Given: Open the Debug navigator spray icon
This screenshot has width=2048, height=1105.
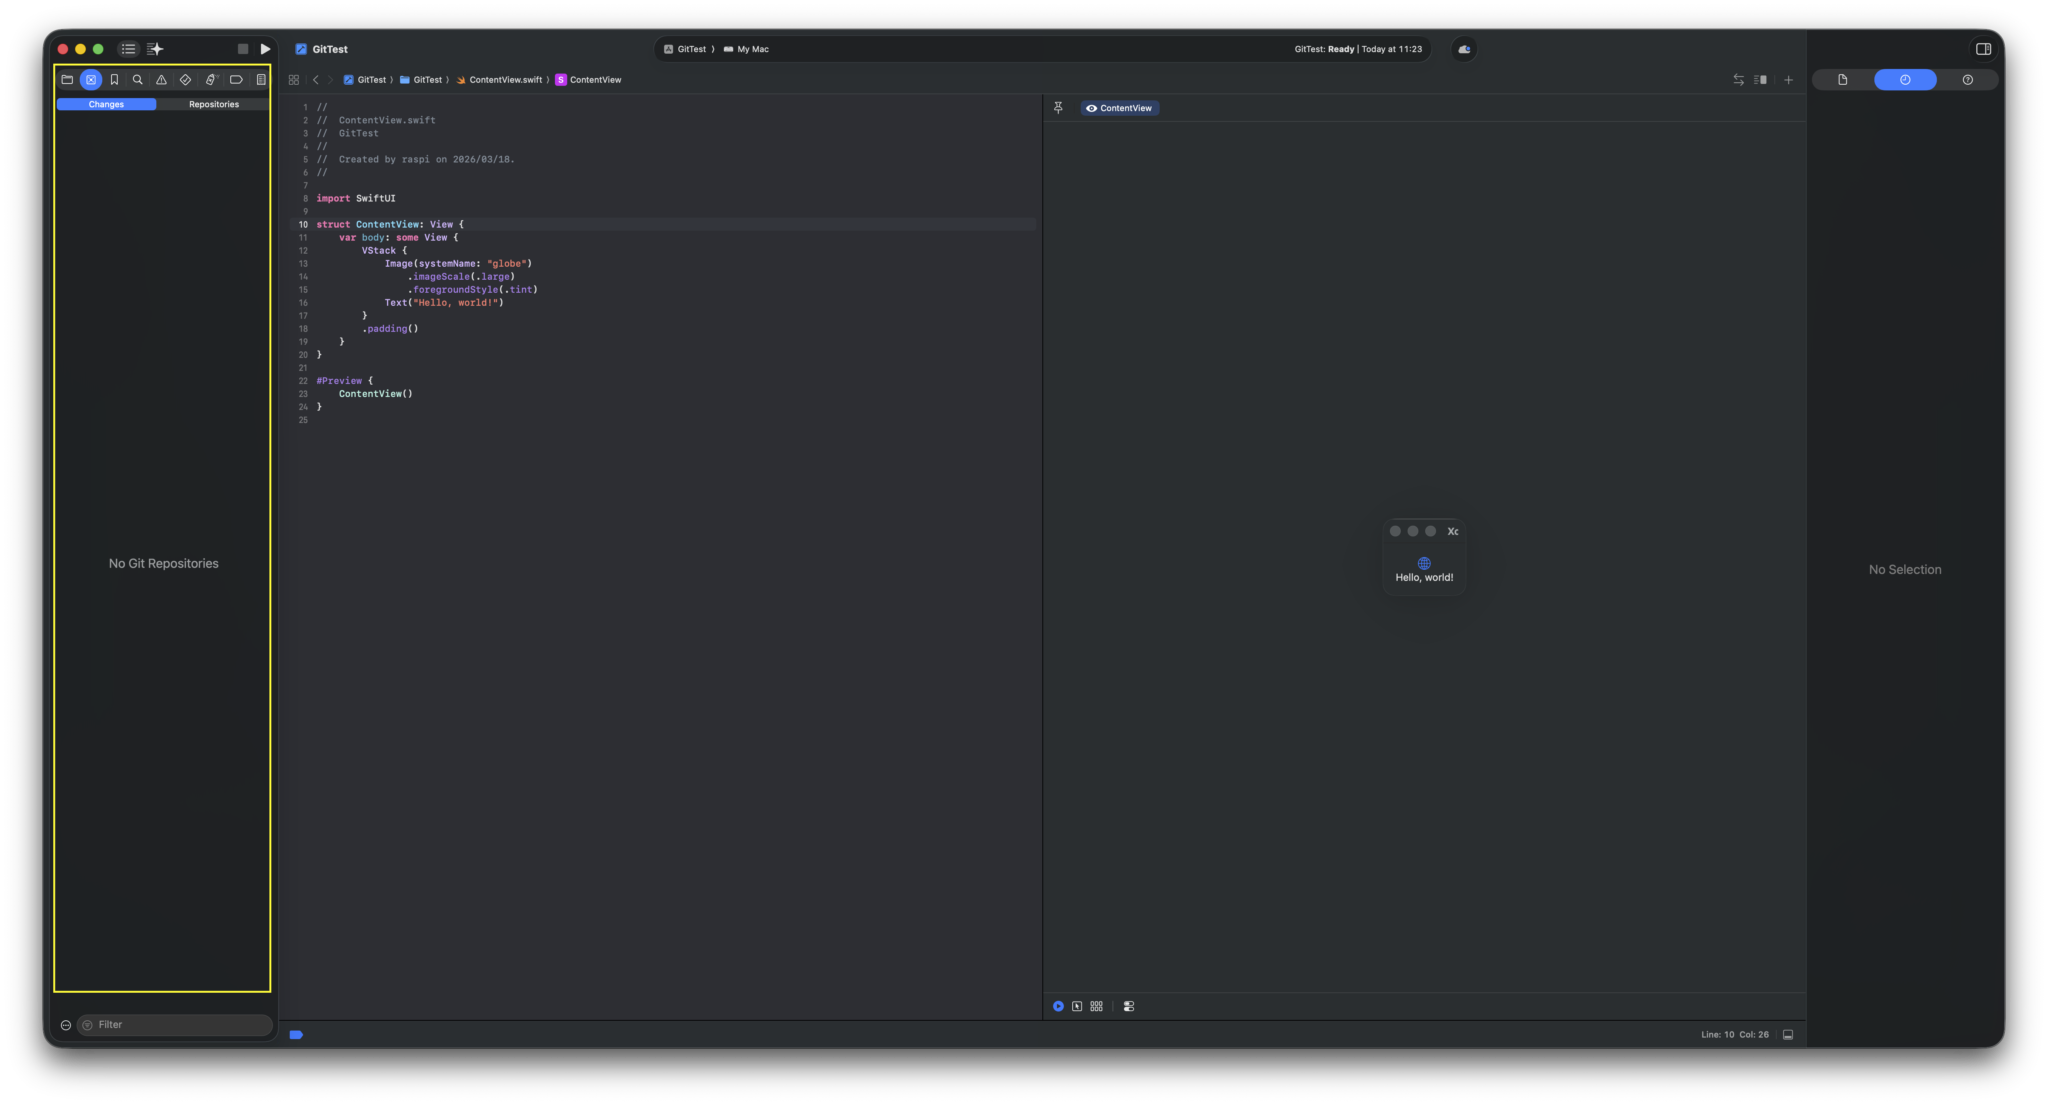Looking at the screenshot, I should click(x=211, y=80).
